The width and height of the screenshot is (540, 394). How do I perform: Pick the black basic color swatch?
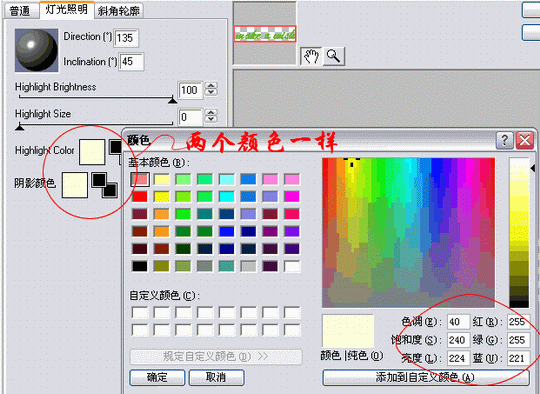pyautogui.click(x=140, y=266)
